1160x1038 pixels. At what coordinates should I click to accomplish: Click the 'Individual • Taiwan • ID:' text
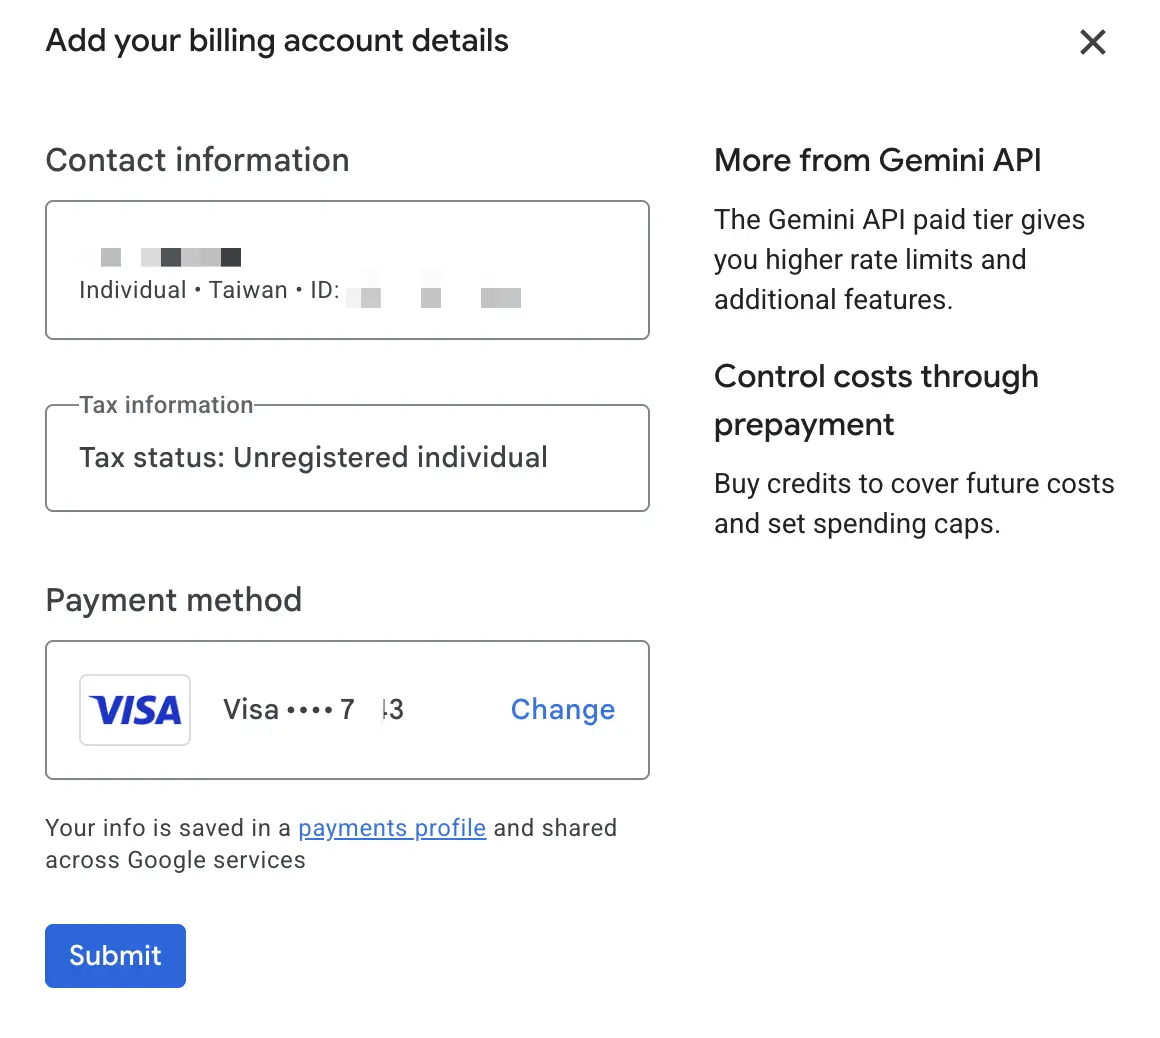pyautogui.click(x=209, y=290)
